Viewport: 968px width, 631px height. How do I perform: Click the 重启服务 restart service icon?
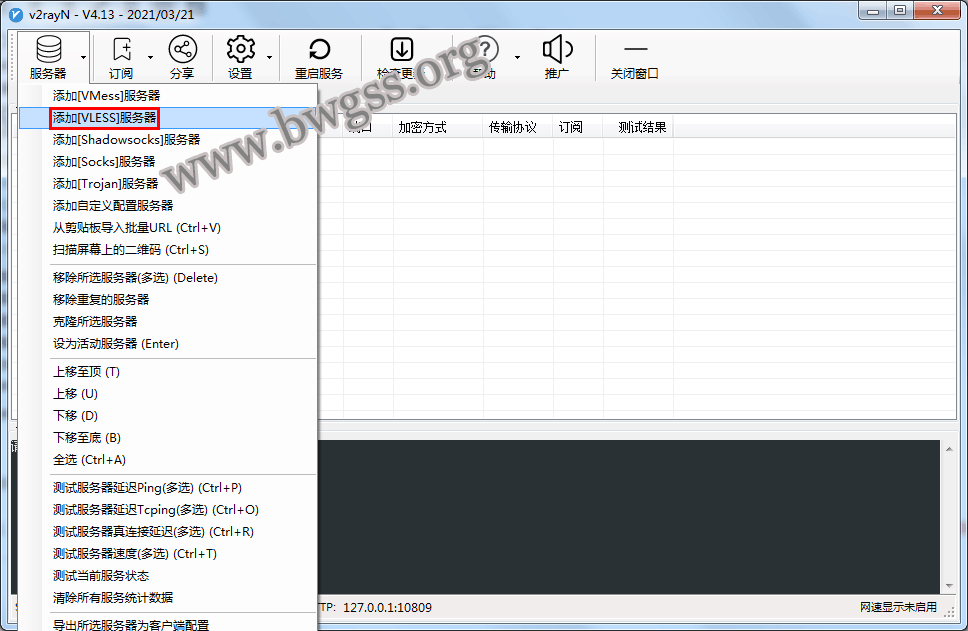click(x=319, y=49)
